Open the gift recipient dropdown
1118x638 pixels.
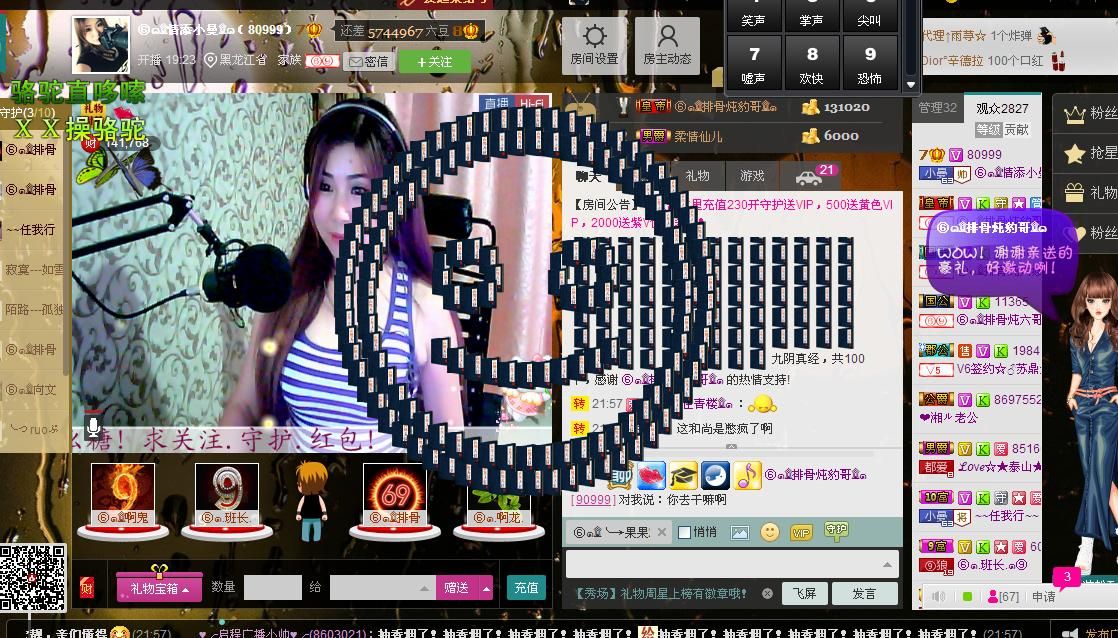pos(423,588)
